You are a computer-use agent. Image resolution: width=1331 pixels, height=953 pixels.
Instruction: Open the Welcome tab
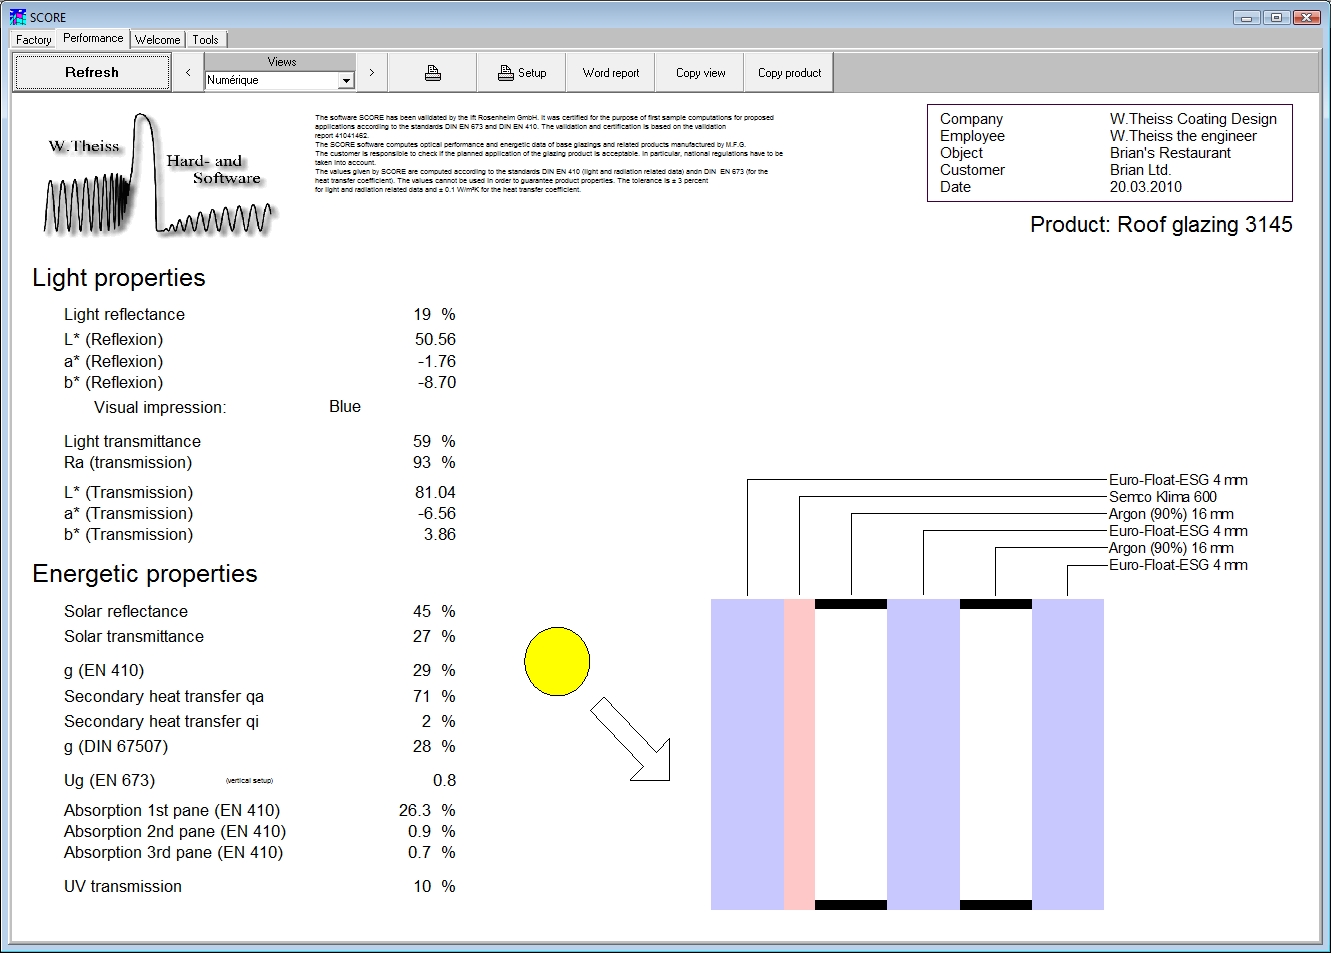click(158, 40)
